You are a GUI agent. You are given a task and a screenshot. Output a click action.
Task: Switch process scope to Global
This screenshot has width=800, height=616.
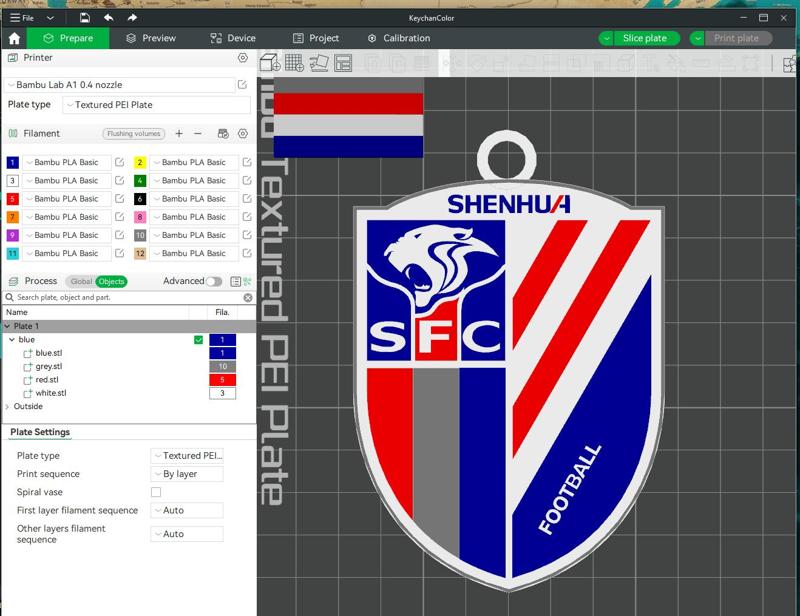[x=81, y=281]
